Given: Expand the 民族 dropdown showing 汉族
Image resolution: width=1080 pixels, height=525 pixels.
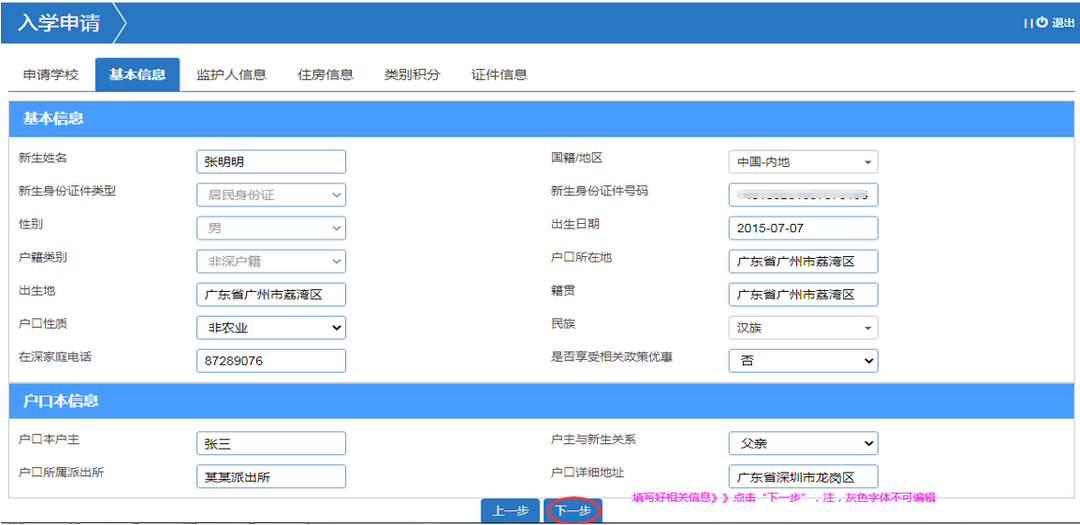Looking at the screenshot, I should pyautogui.click(x=803, y=328).
